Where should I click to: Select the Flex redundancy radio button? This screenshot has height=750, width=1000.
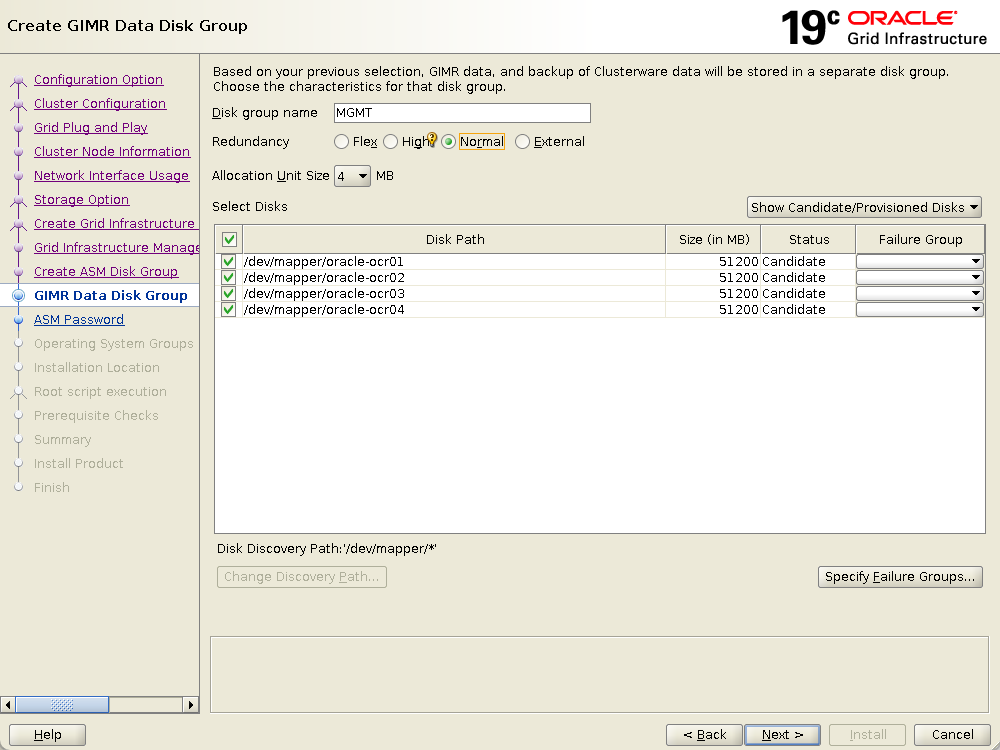pos(342,142)
